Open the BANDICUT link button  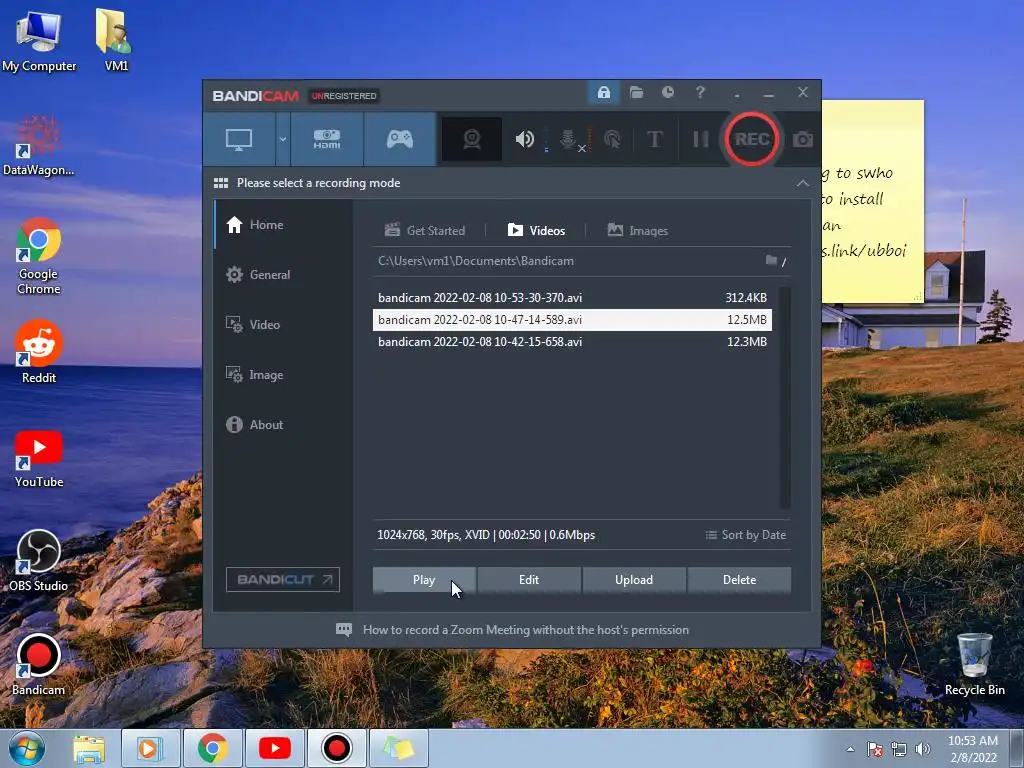pyautogui.click(x=283, y=579)
